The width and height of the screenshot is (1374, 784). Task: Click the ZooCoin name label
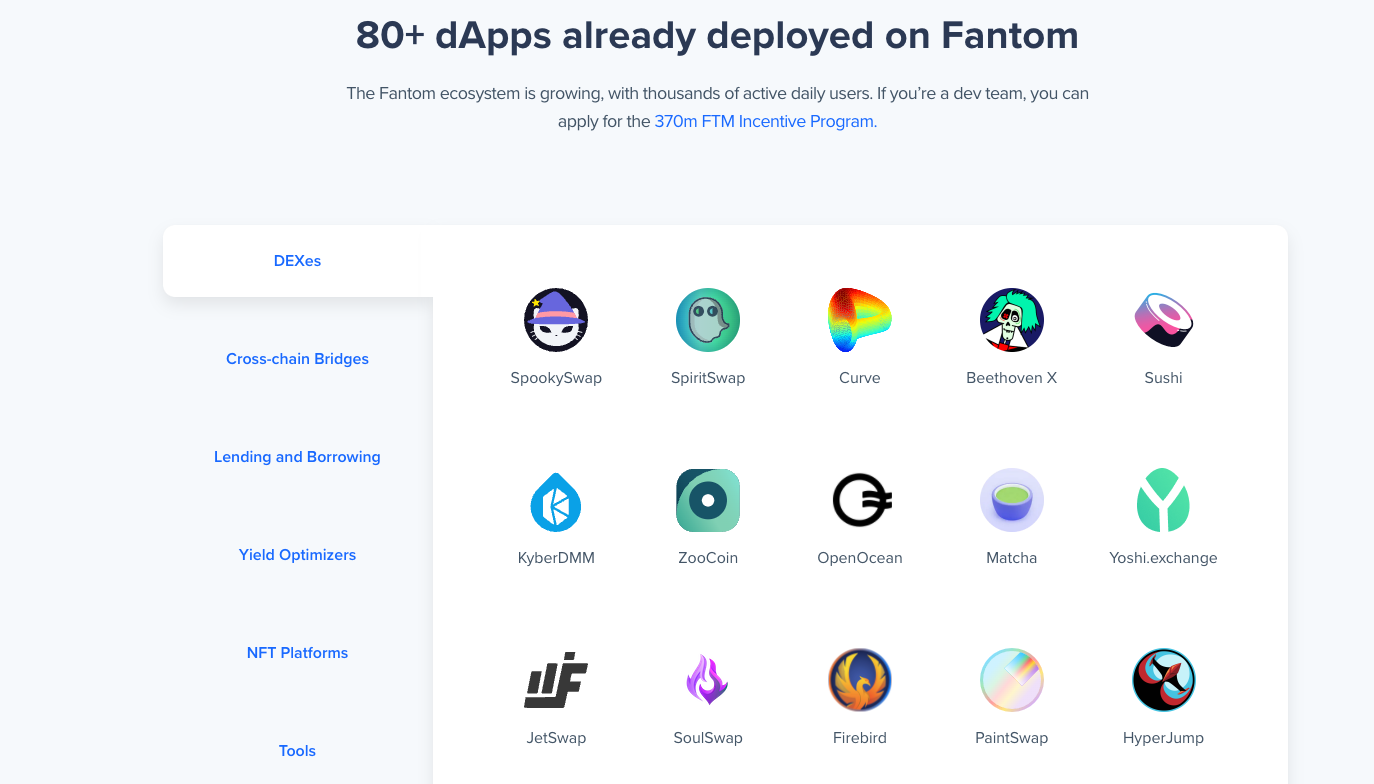[708, 558]
